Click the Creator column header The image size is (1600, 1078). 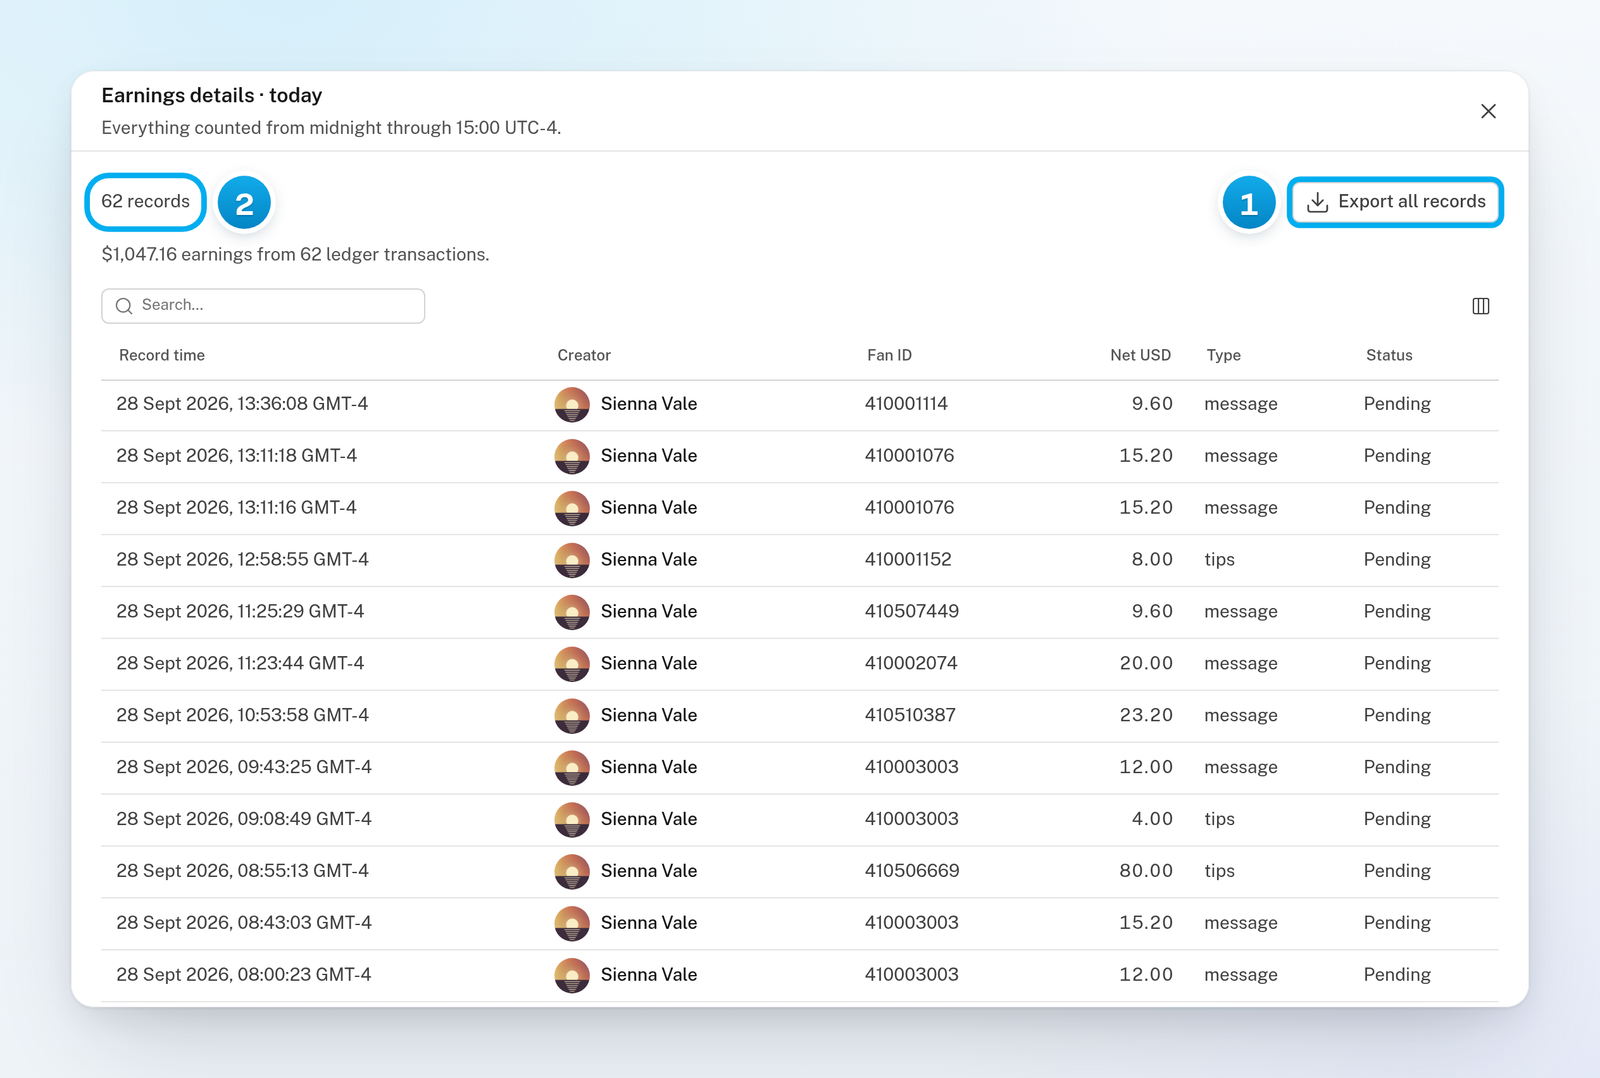coord(584,355)
